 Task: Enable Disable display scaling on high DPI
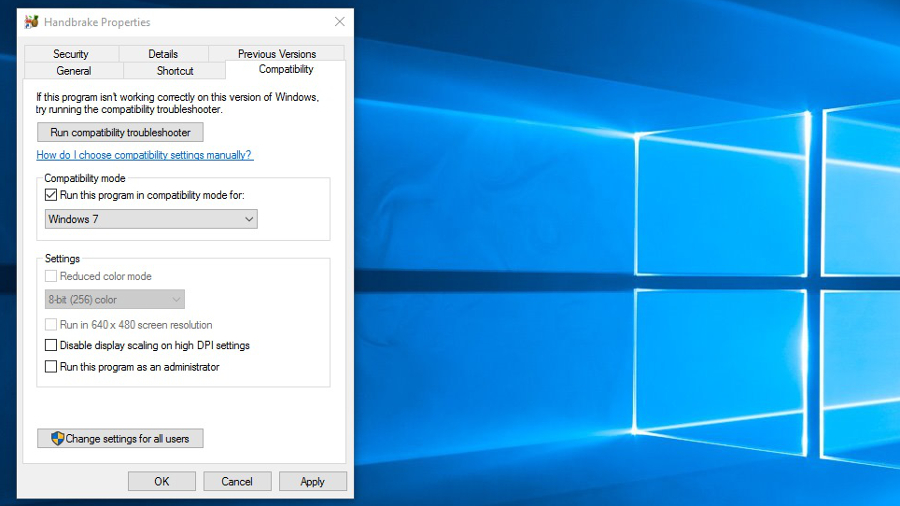[x=51, y=345]
